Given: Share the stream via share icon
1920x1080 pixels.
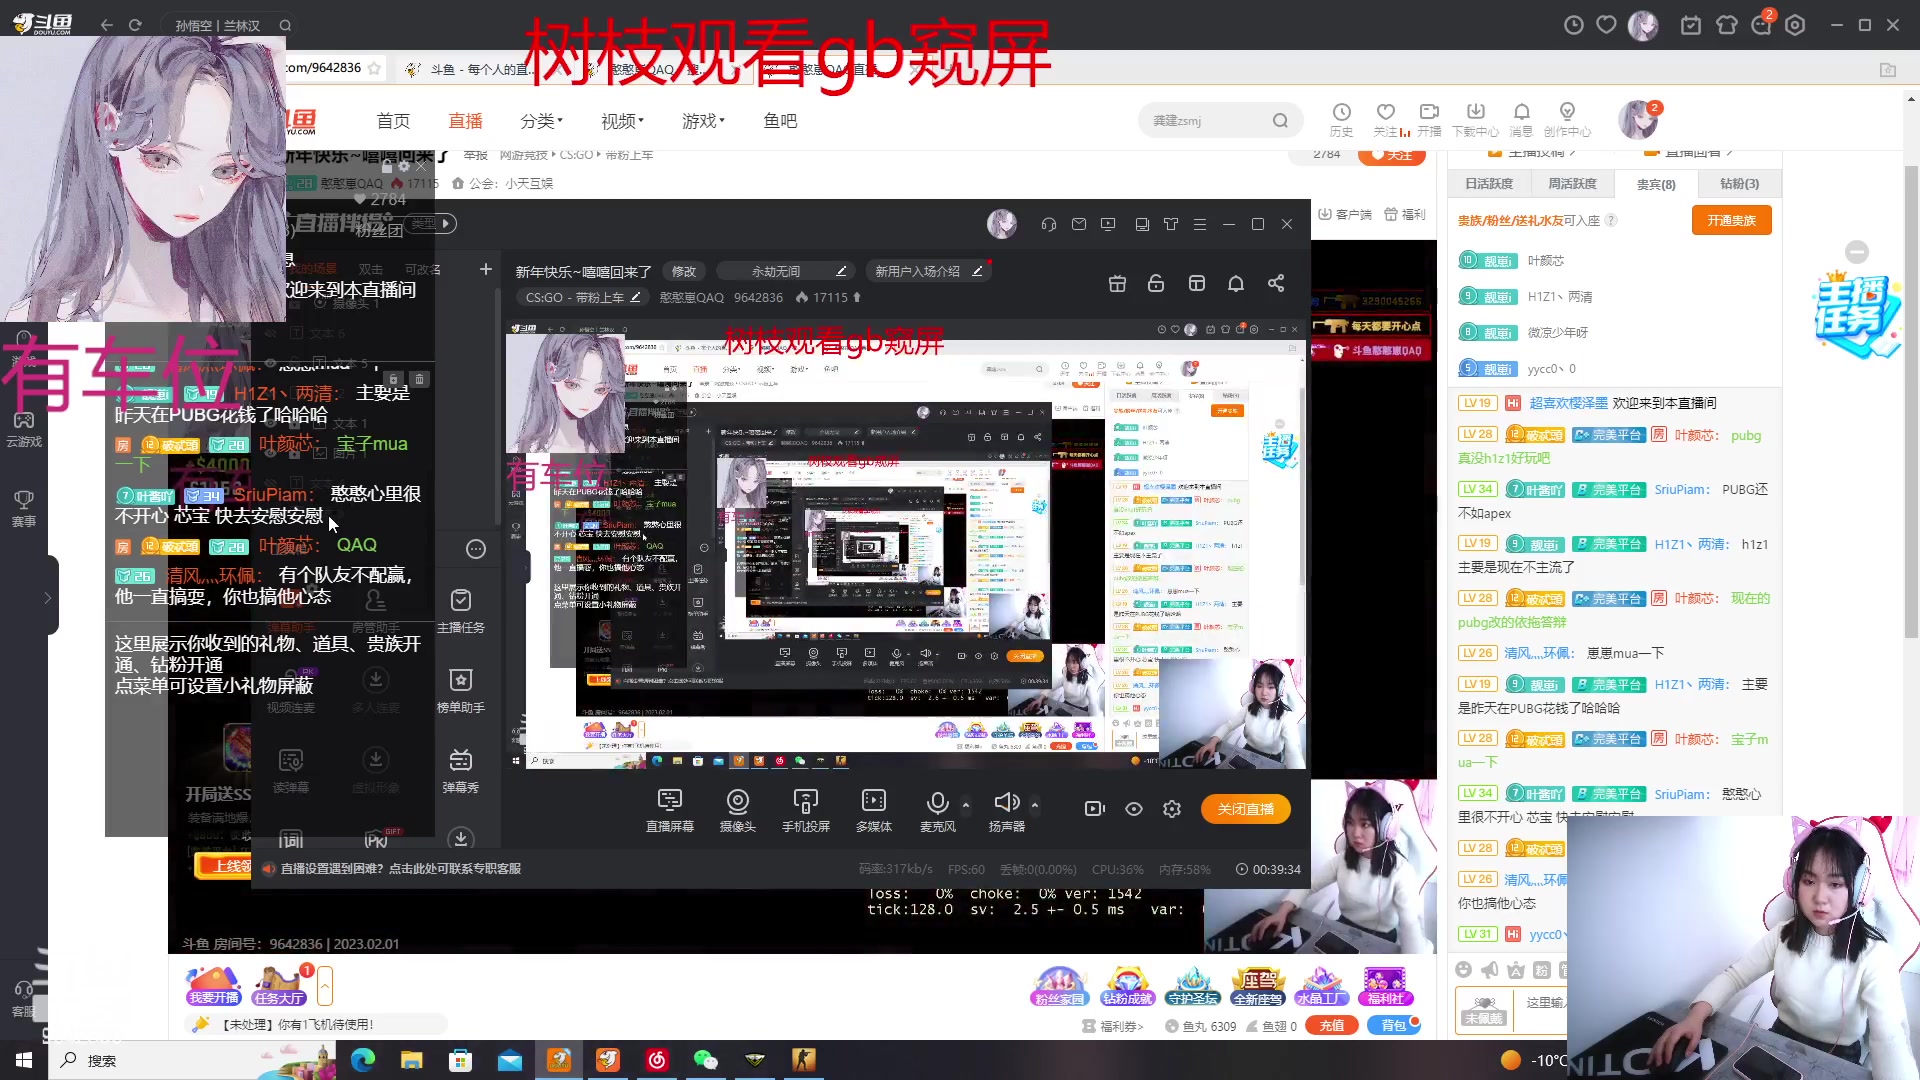Looking at the screenshot, I should [x=1276, y=284].
